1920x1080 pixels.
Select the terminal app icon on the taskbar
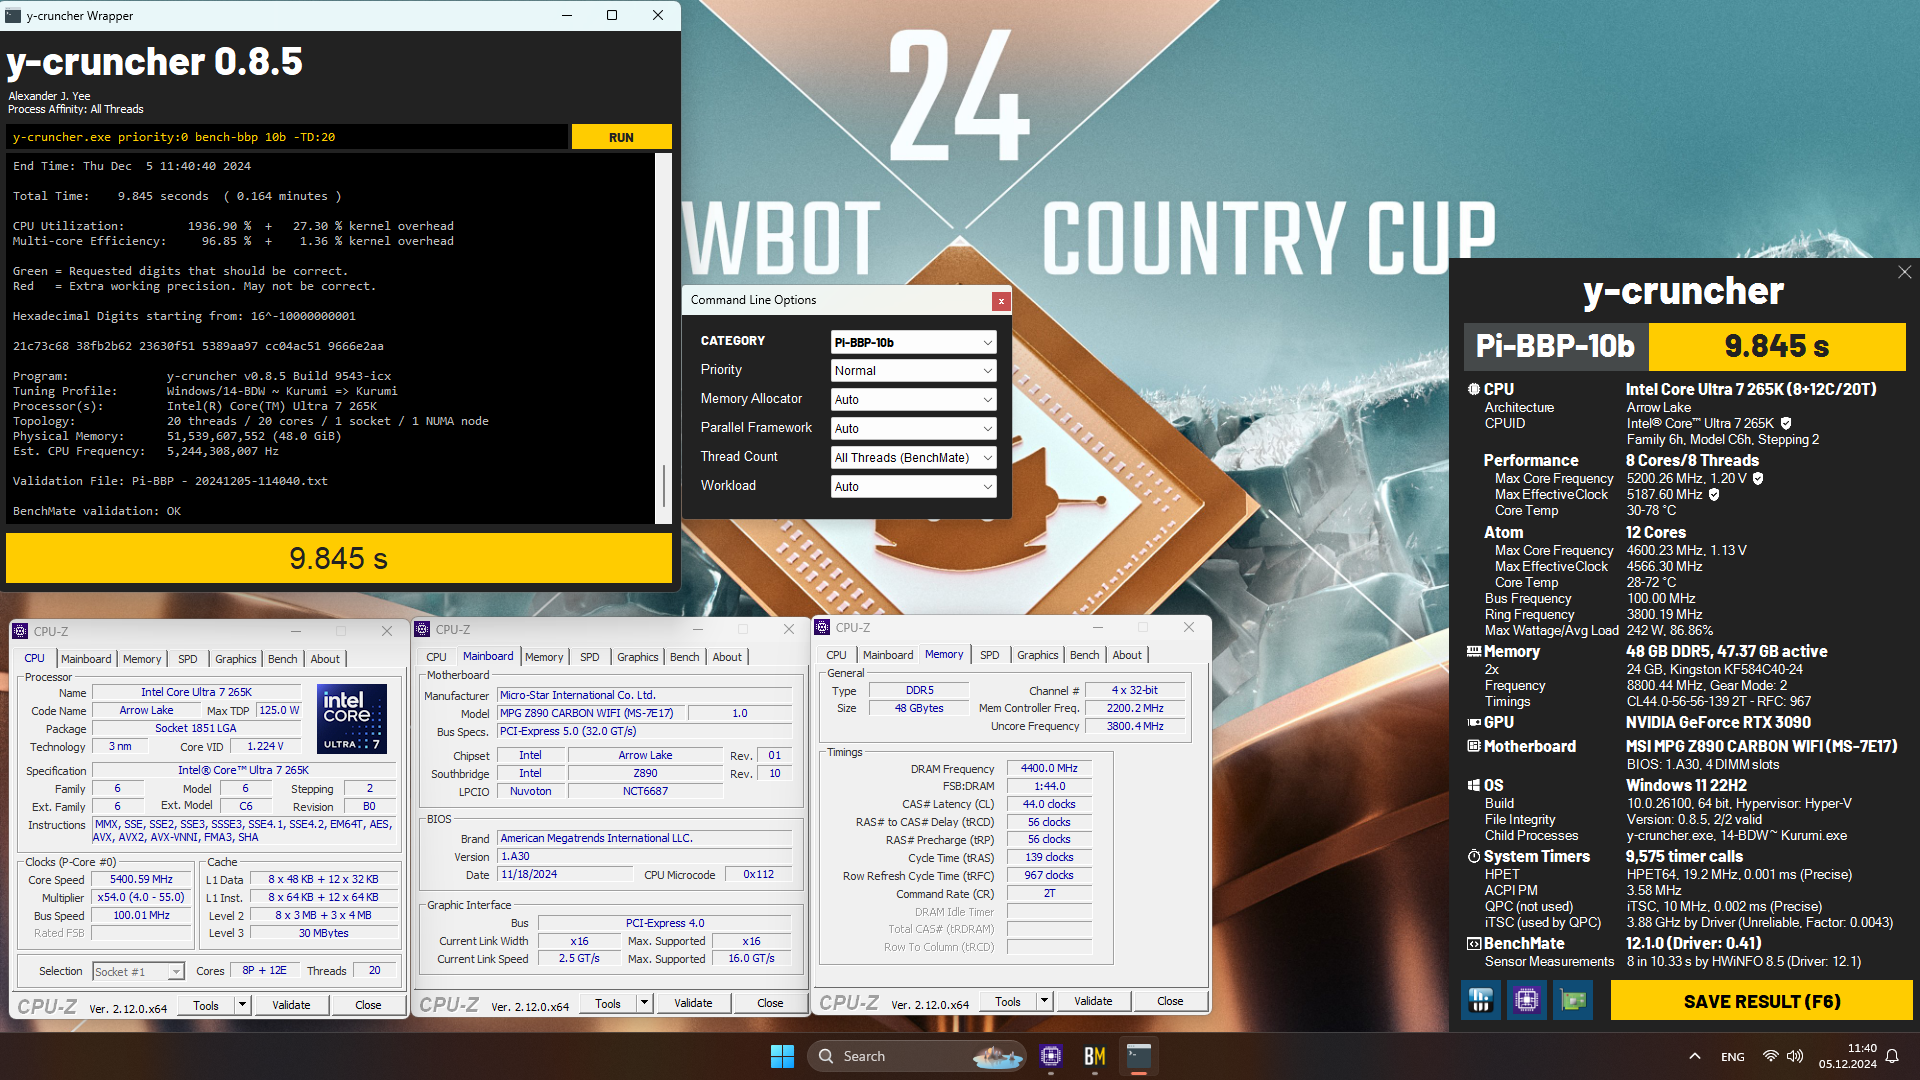pyautogui.click(x=1139, y=1056)
